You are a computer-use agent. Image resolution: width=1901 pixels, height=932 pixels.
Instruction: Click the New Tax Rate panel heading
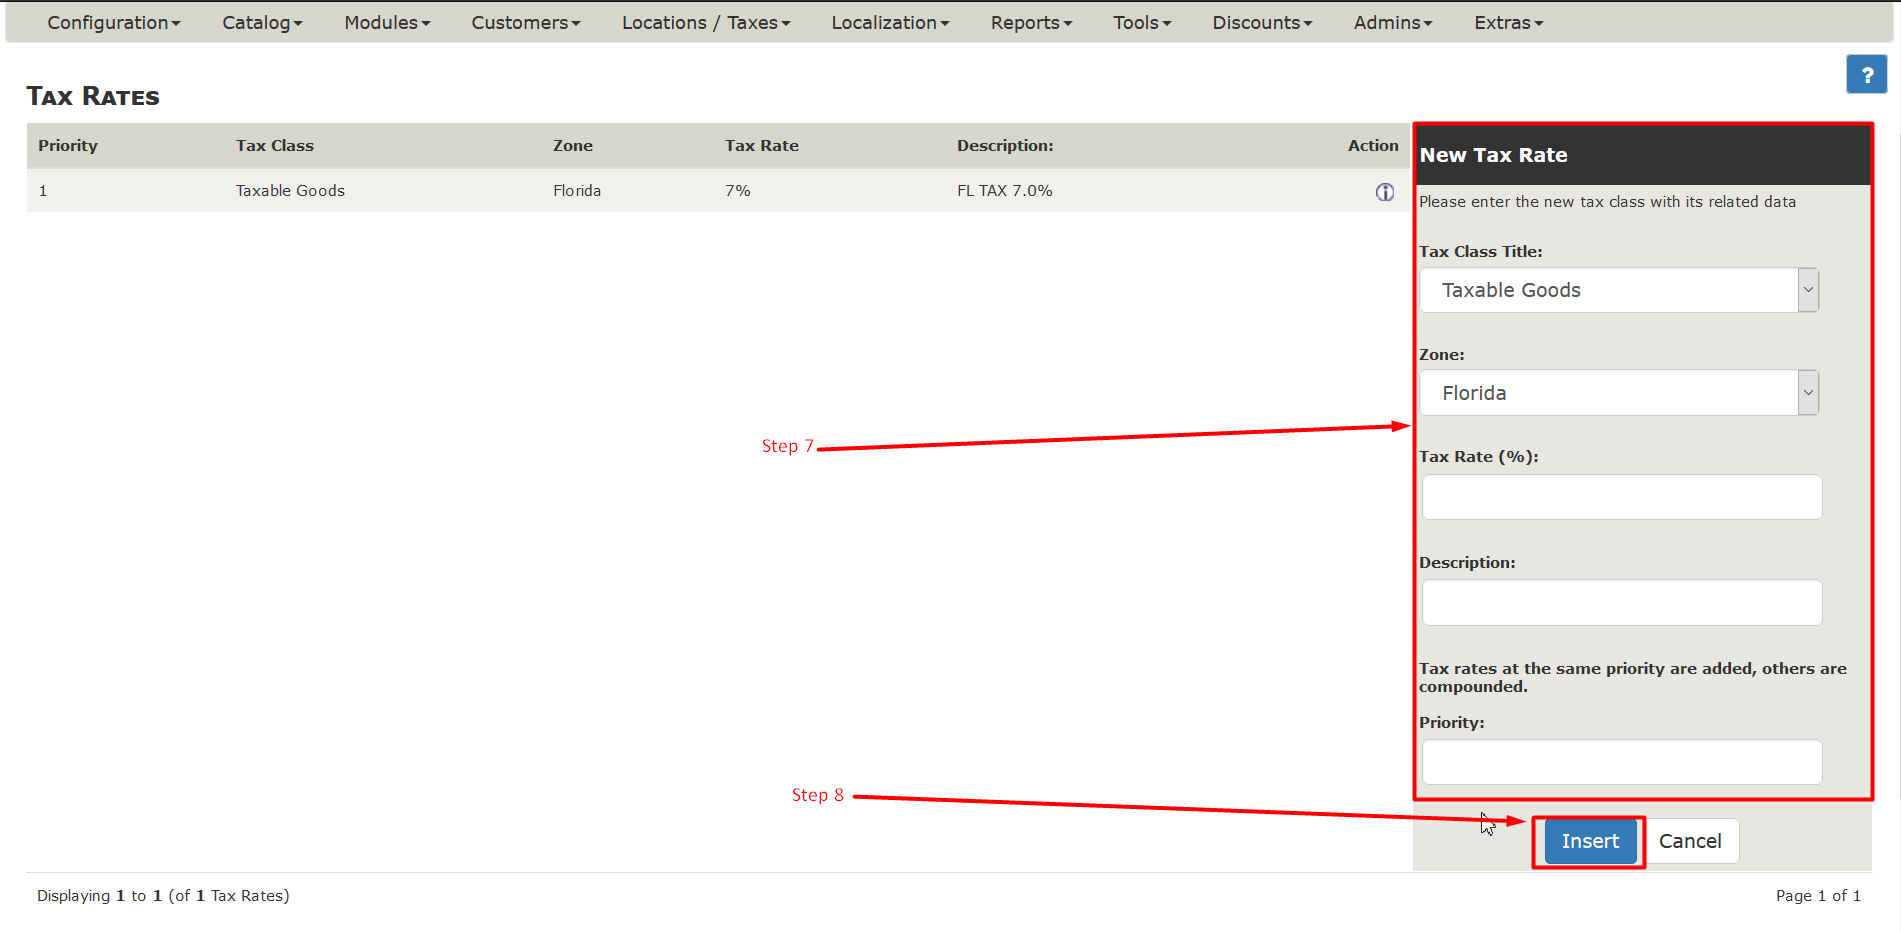1493,155
